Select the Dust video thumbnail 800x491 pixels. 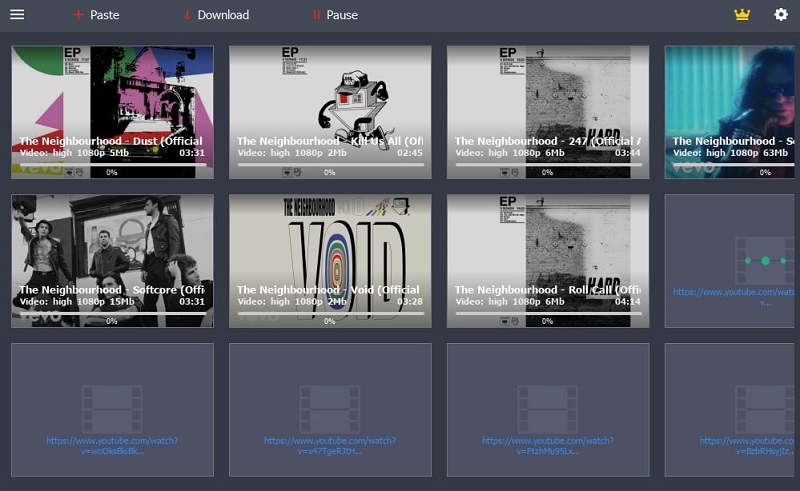coord(112,112)
